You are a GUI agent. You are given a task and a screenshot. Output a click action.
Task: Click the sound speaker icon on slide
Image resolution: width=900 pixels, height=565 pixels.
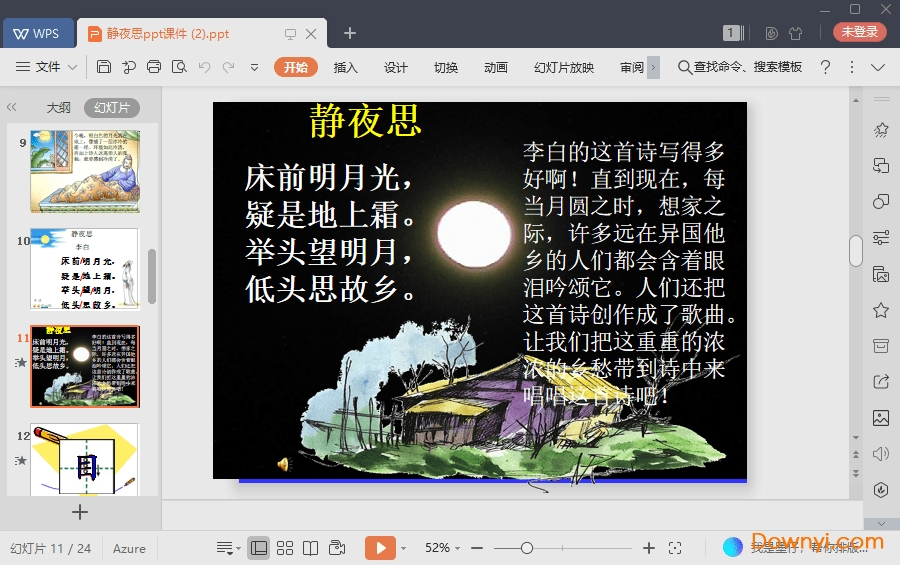click(x=284, y=464)
